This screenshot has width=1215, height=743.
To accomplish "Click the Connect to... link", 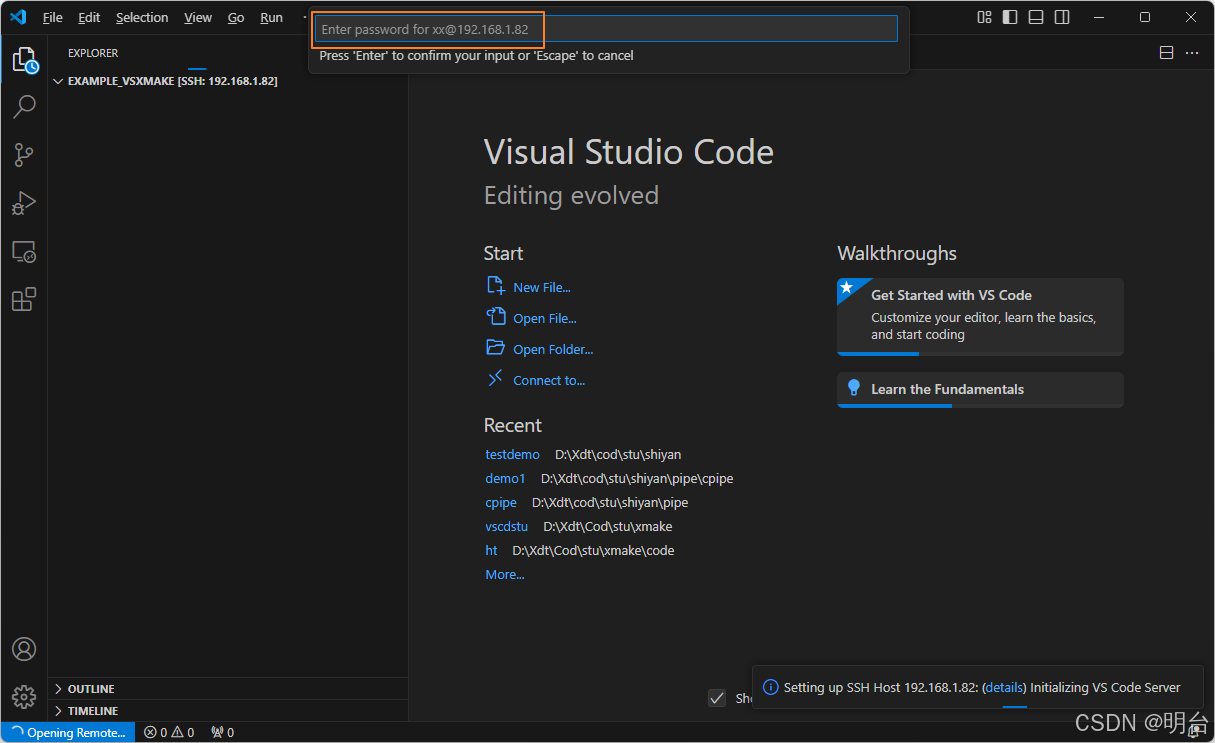I will coord(549,380).
